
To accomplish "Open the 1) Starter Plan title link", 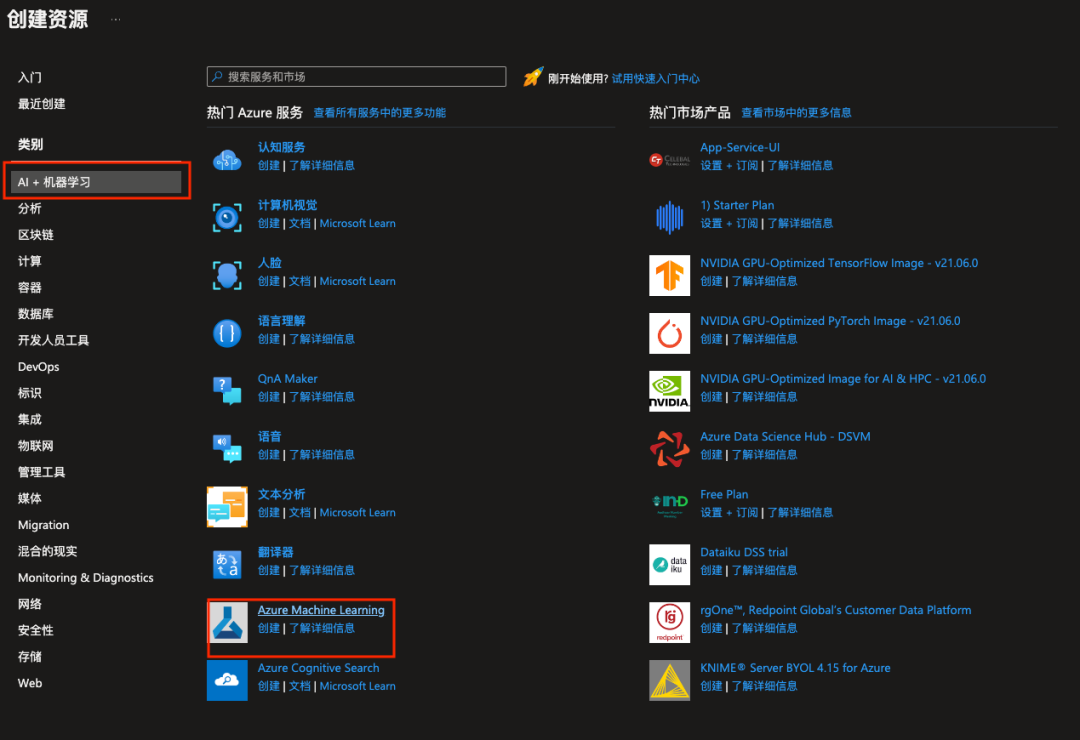I will (x=737, y=205).
